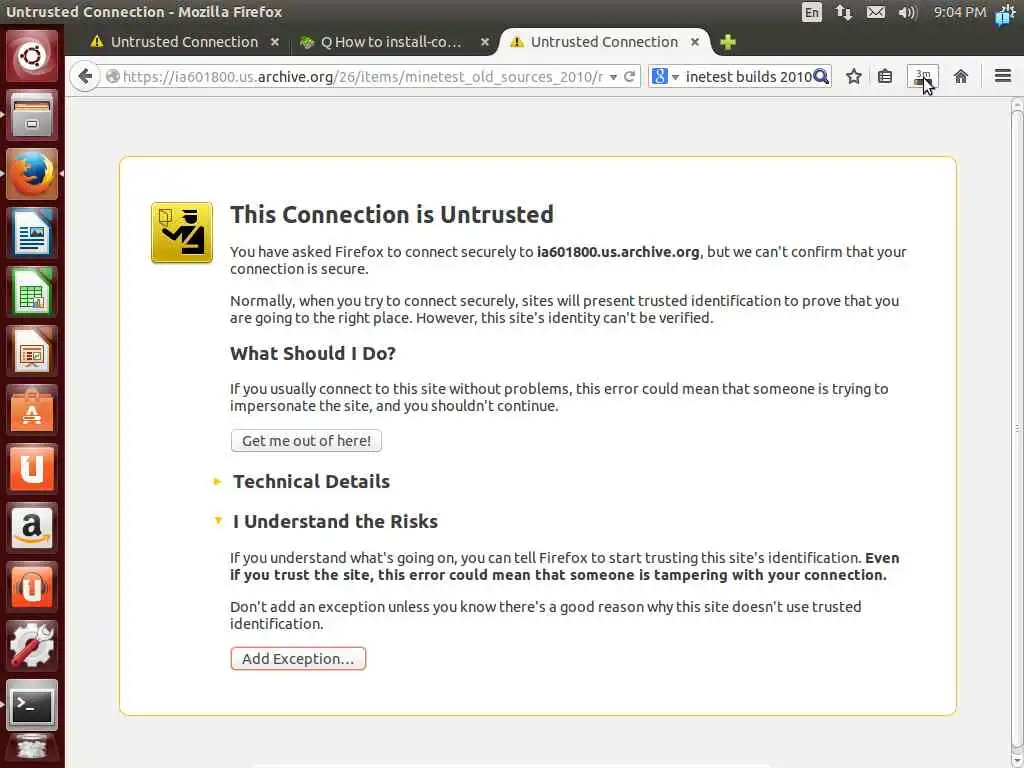The height and width of the screenshot is (768, 1024).
Task: Click the globe site identity icon
Action: [112, 76]
